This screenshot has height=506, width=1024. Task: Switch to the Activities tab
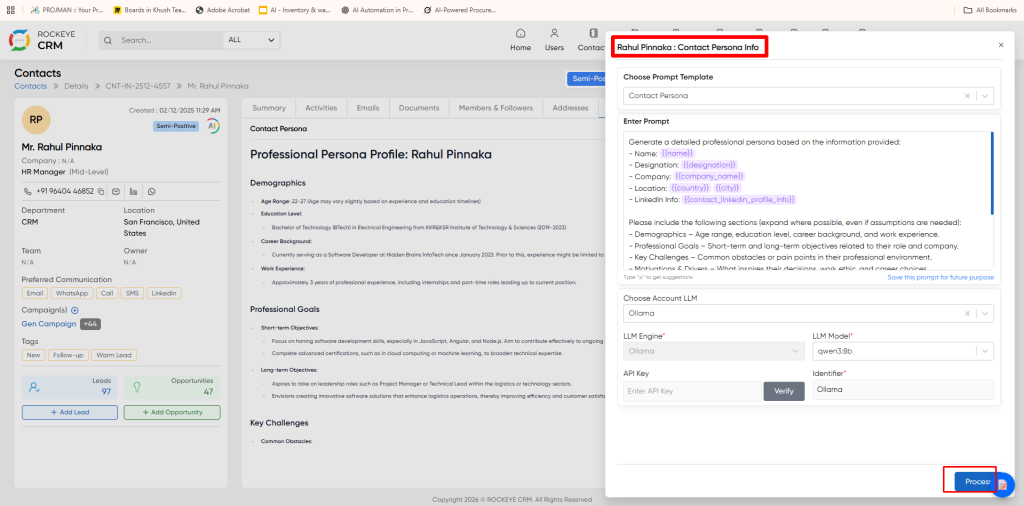coord(321,108)
